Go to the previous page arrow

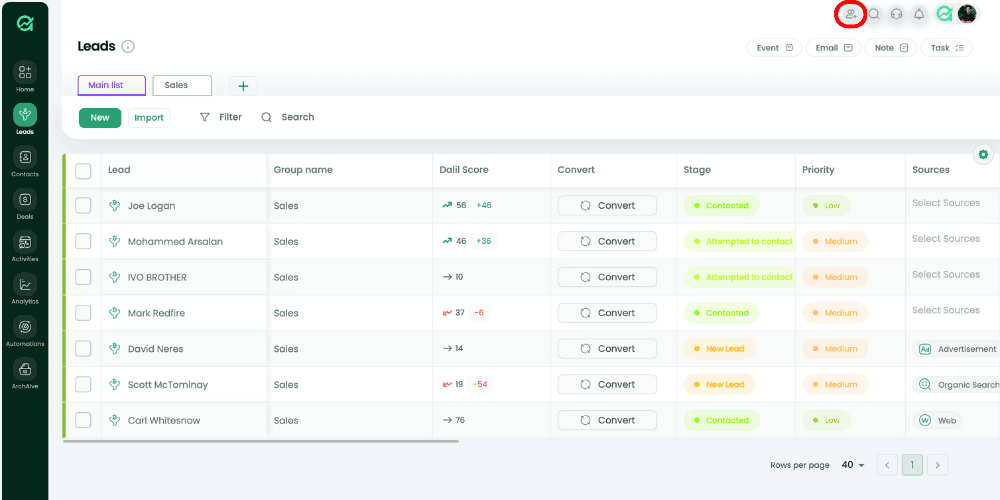[x=887, y=465]
